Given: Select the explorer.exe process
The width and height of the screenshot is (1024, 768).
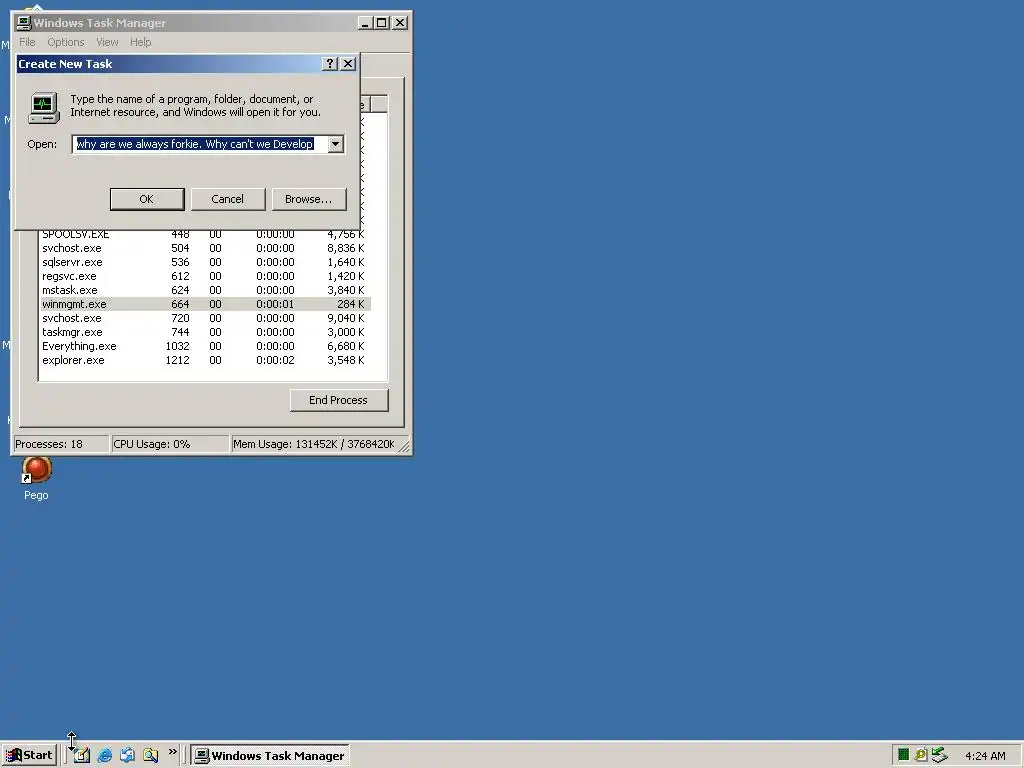Looking at the screenshot, I should click(205, 360).
